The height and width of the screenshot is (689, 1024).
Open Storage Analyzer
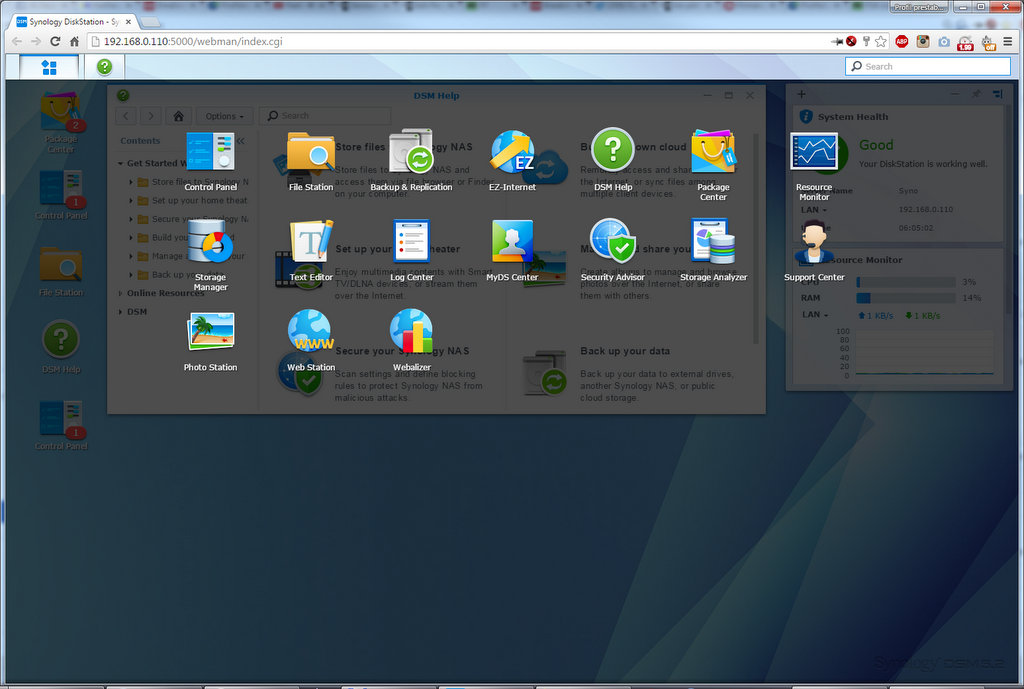click(x=713, y=251)
